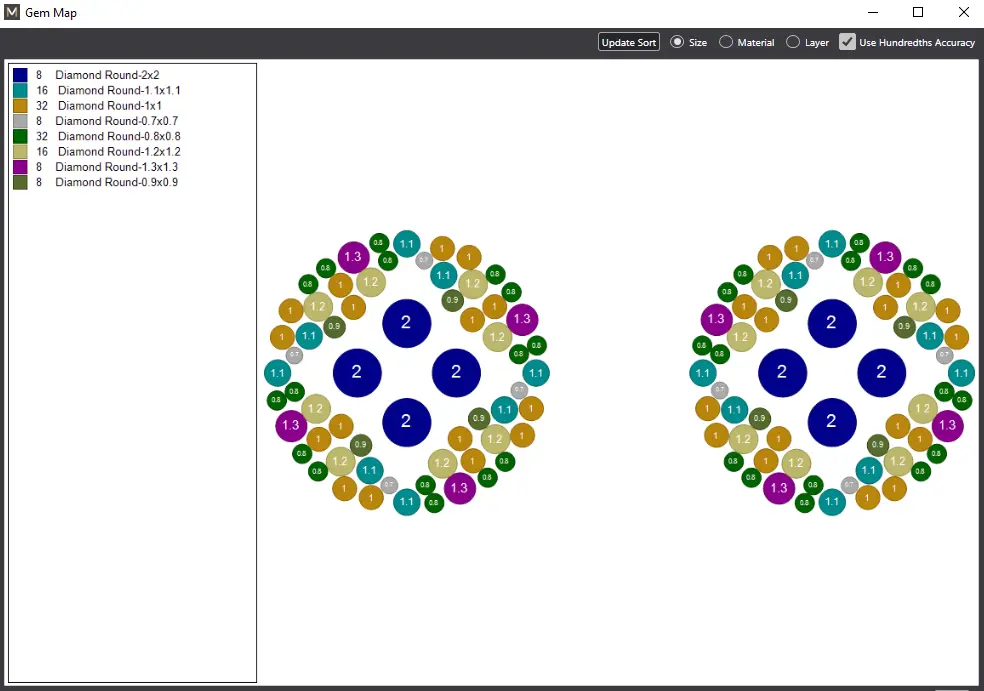Click the bottom 1.3 purple gem in right cluster
984x691 pixels.
(779, 488)
